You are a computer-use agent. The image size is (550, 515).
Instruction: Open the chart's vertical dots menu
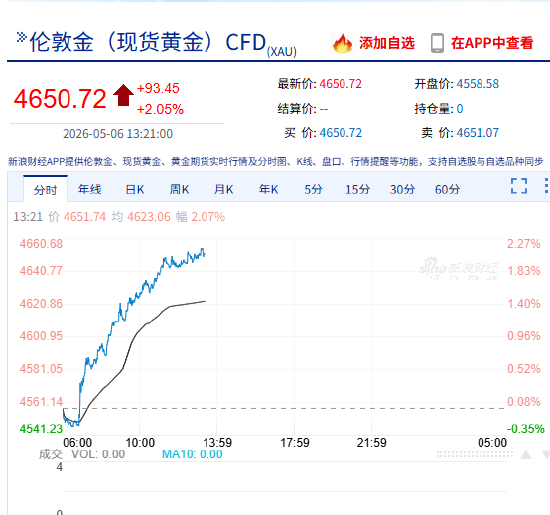546,186
